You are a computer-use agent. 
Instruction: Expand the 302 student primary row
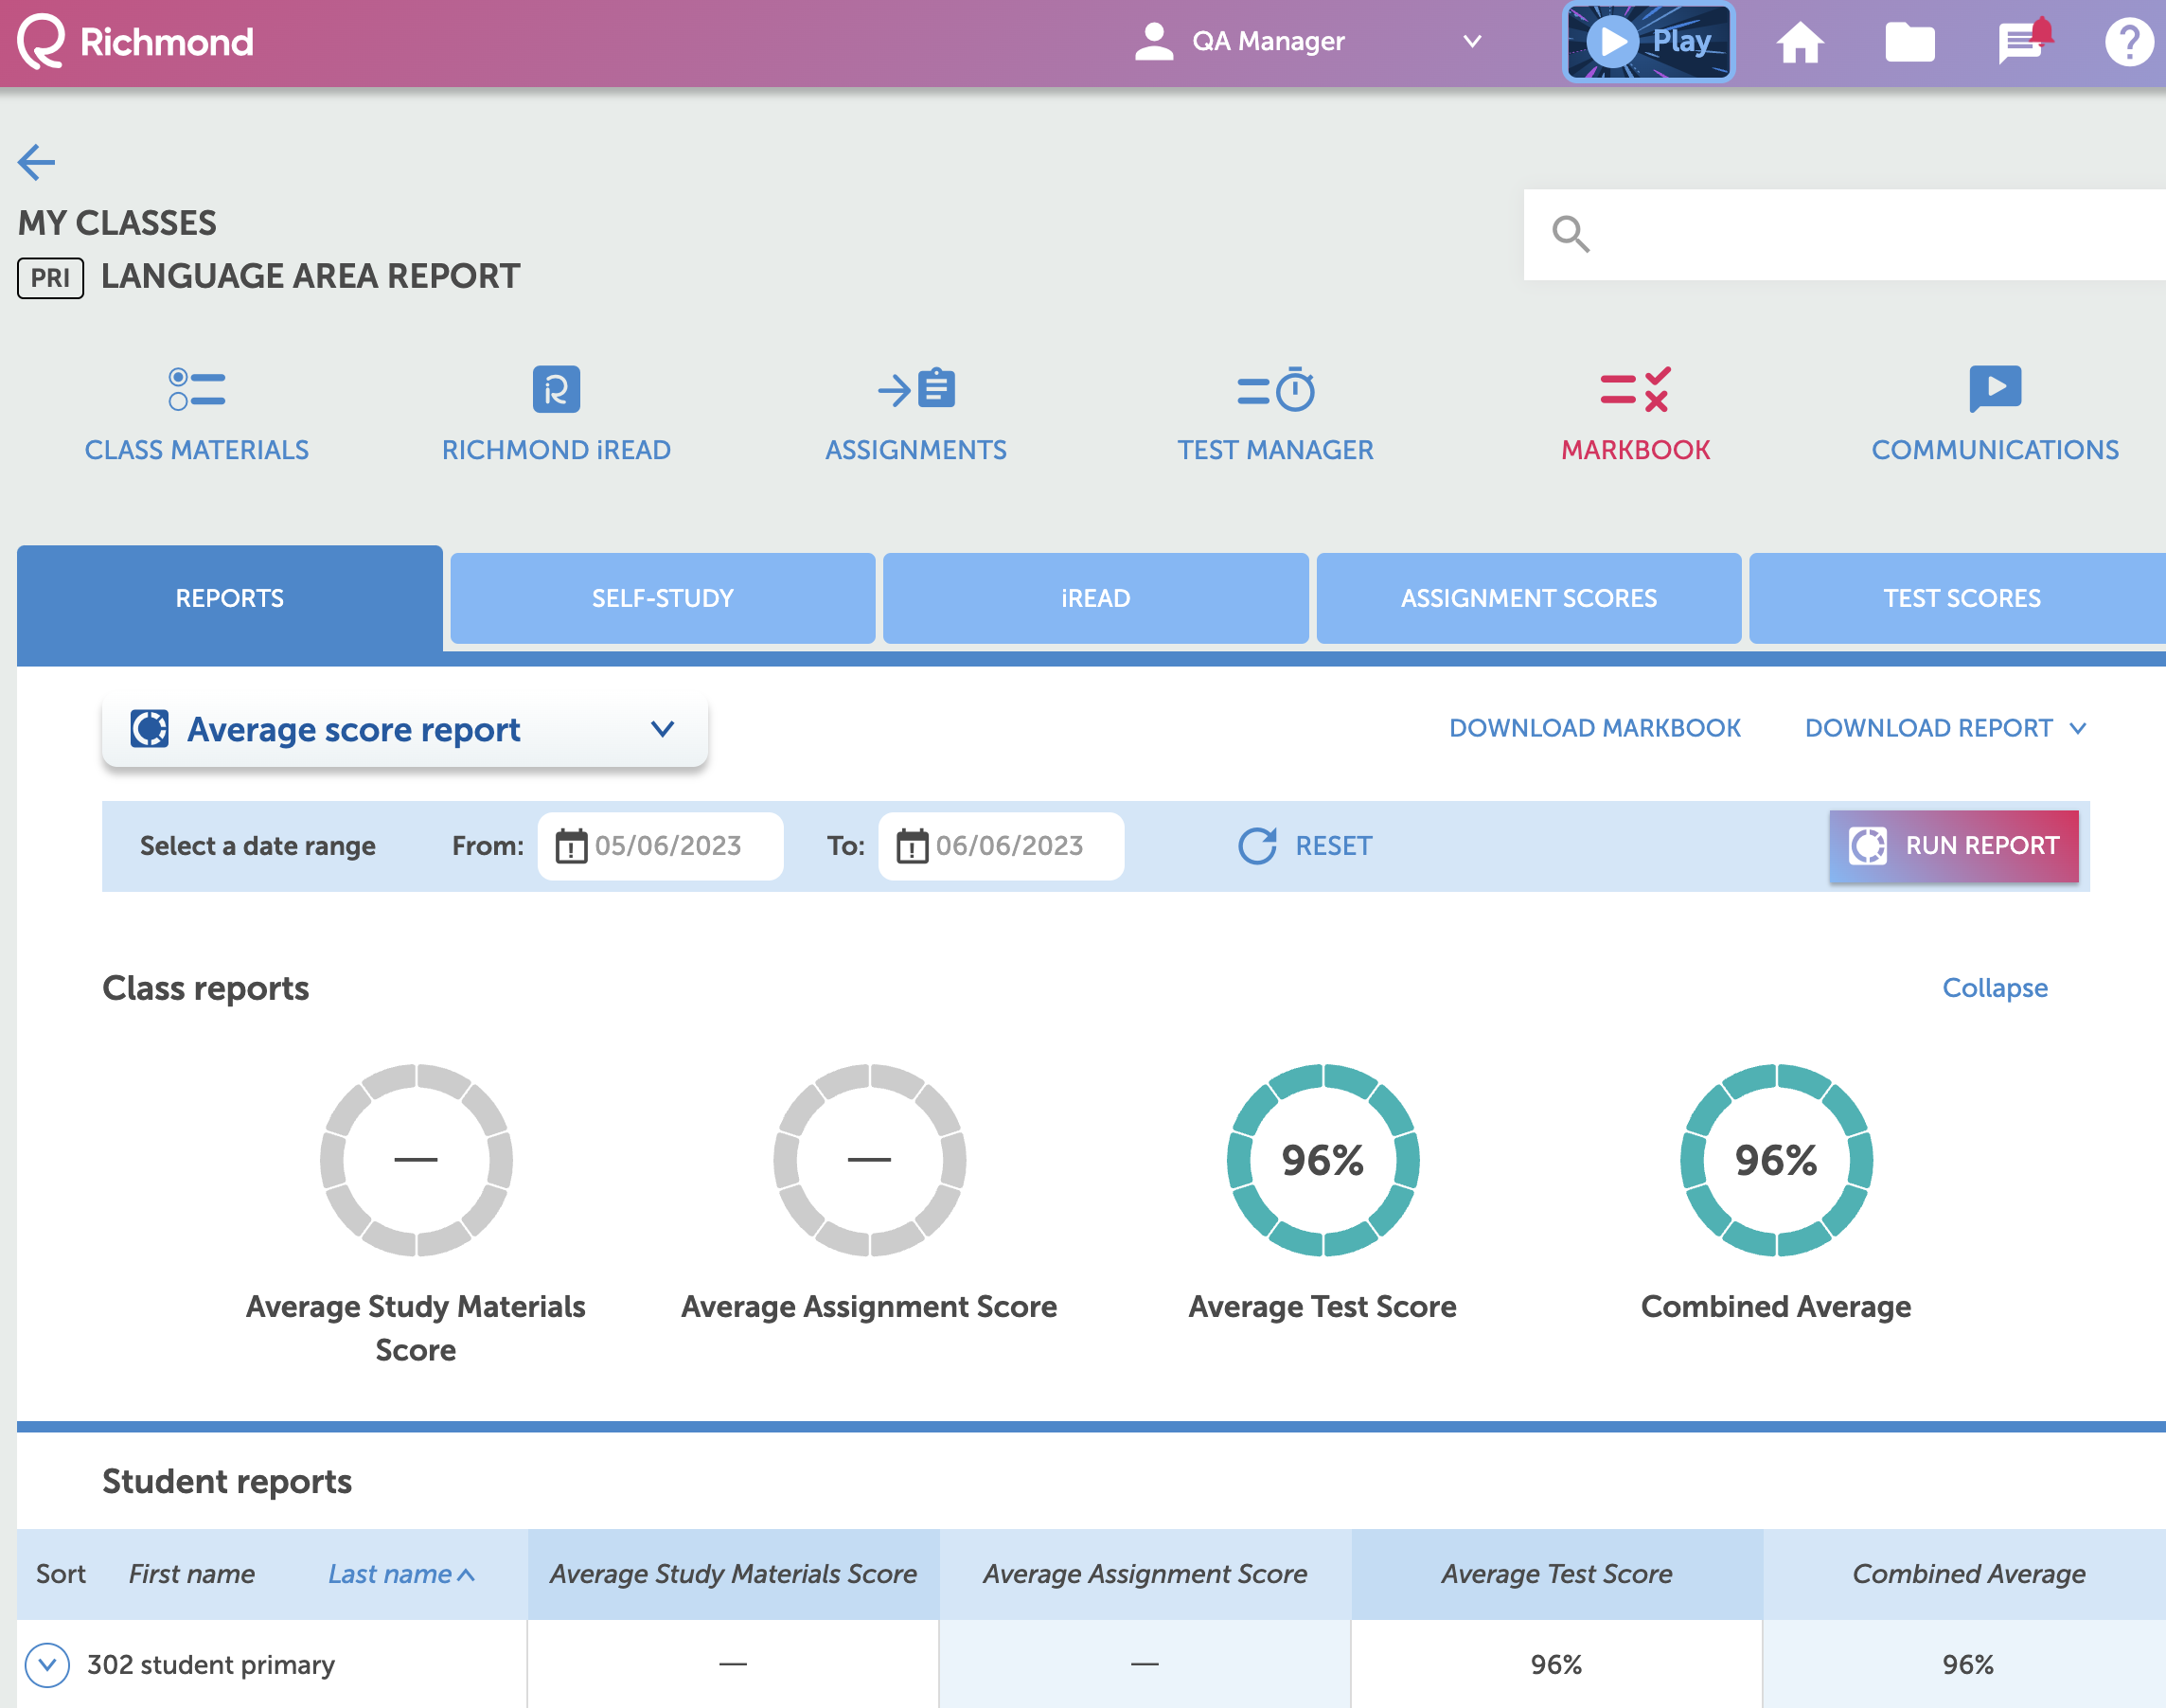(x=47, y=1665)
